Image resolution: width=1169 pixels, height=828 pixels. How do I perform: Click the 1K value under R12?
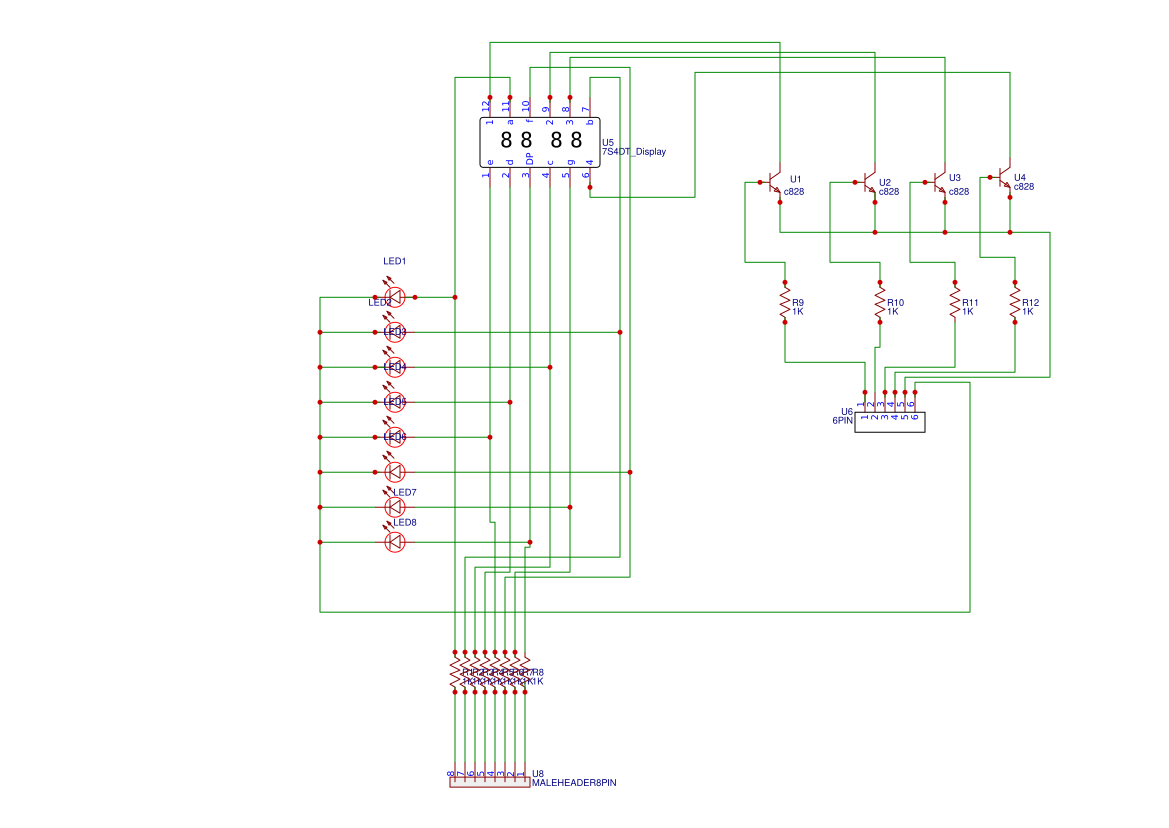point(1027,312)
